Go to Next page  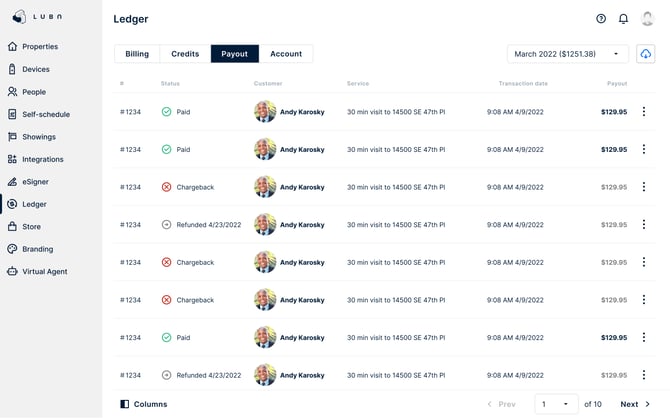(x=635, y=404)
